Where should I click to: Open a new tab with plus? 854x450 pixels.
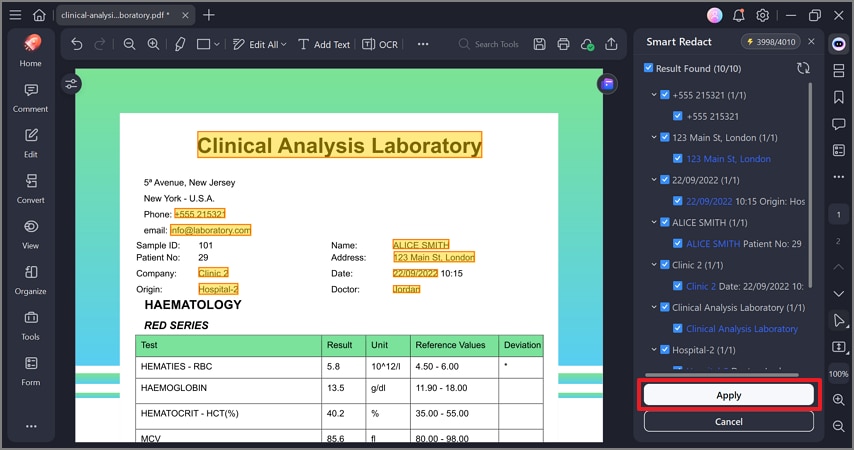[209, 15]
